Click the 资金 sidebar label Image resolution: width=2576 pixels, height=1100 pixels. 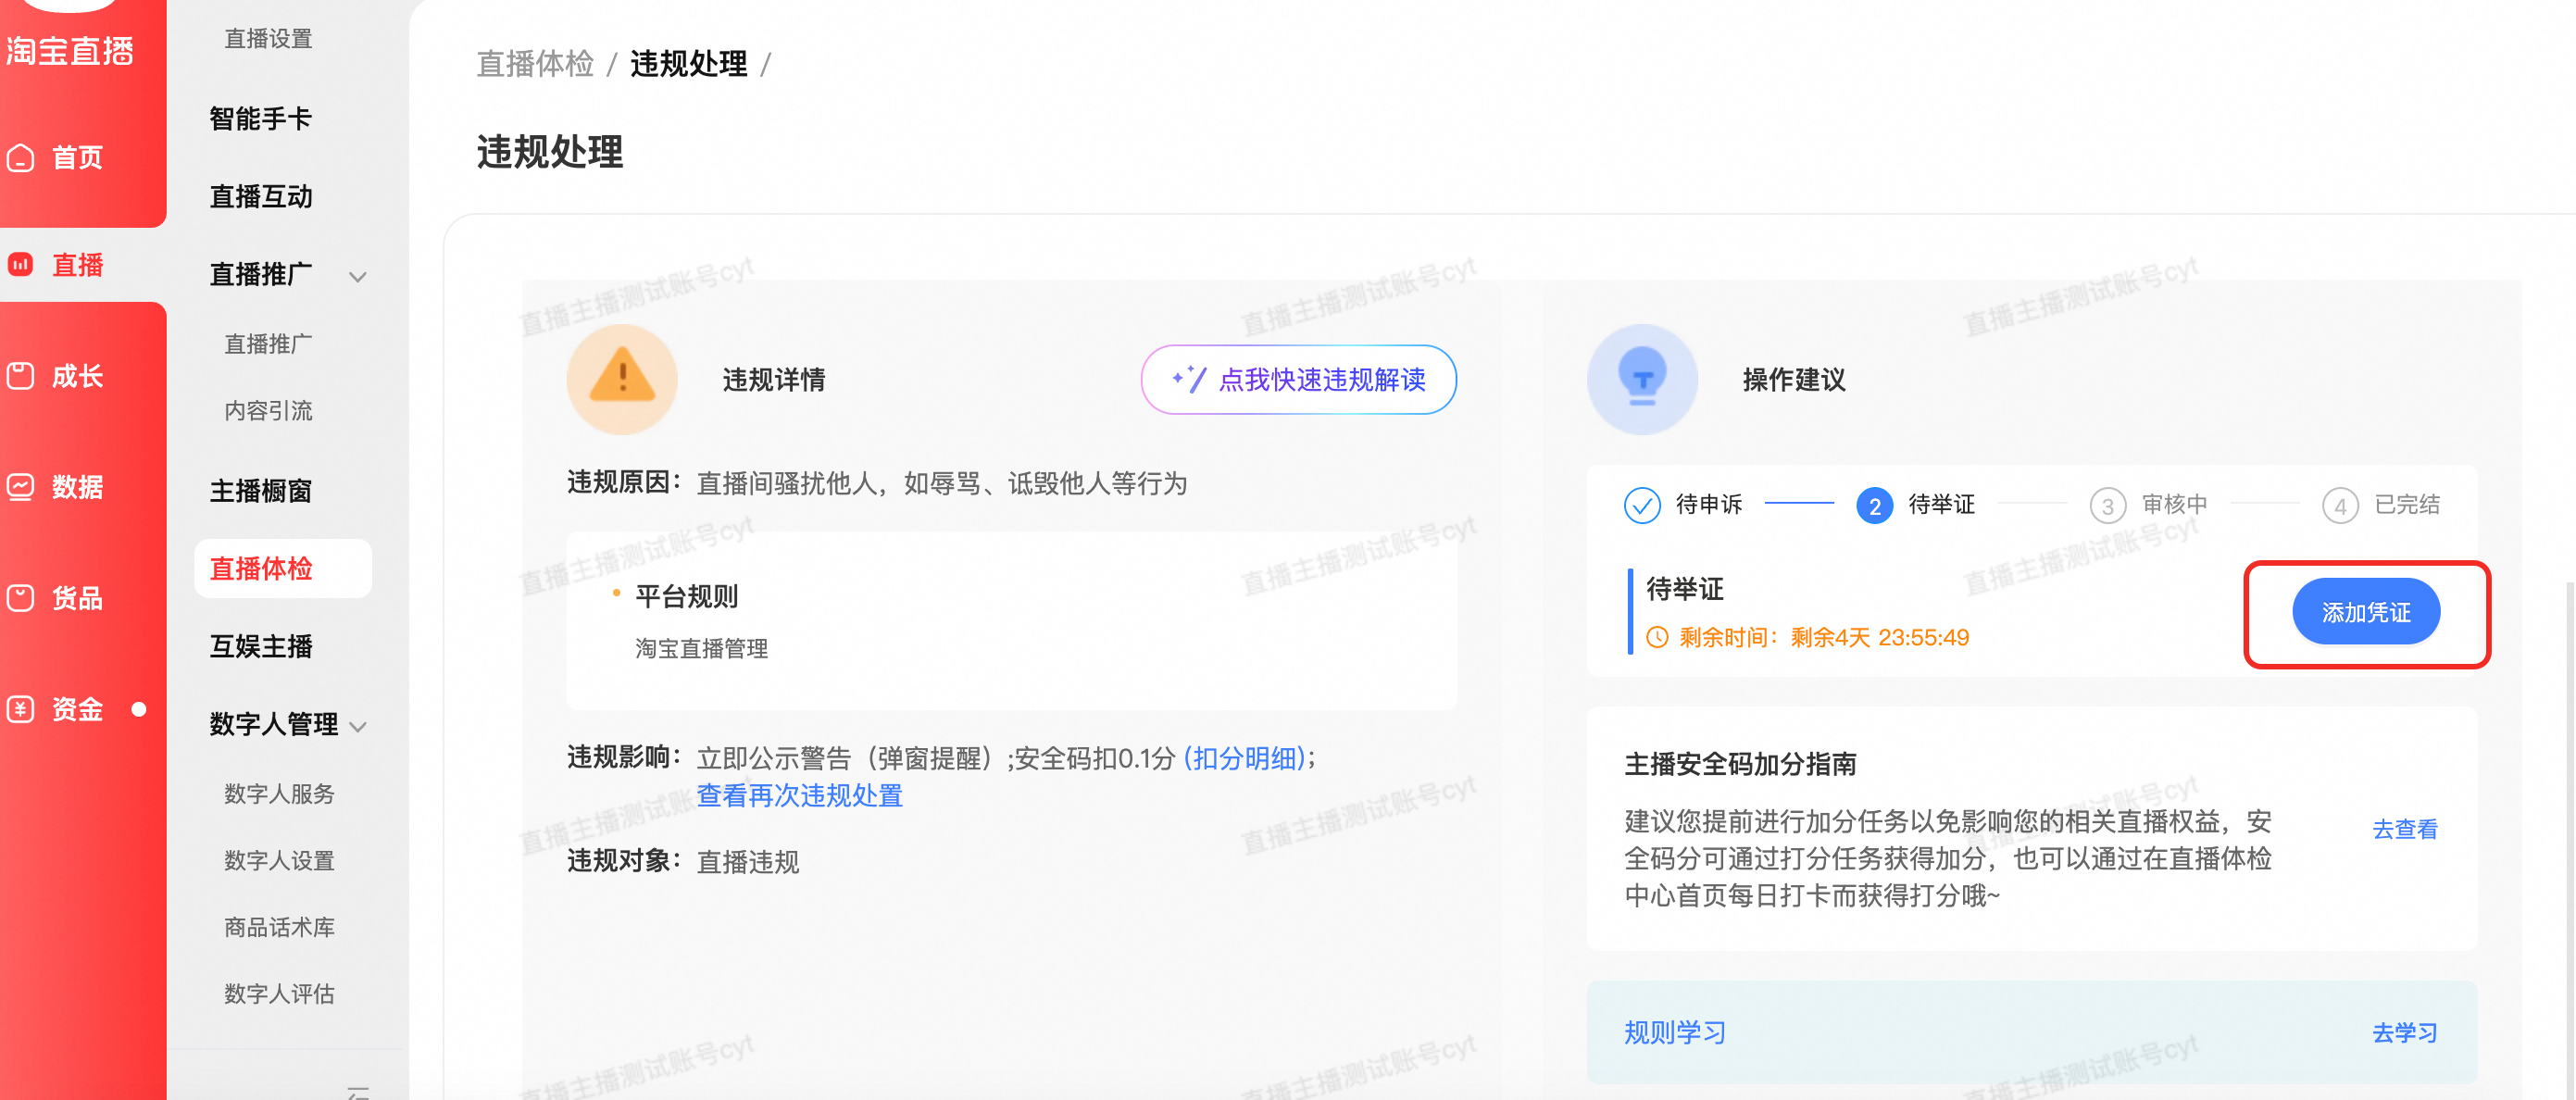click(77, 709)
